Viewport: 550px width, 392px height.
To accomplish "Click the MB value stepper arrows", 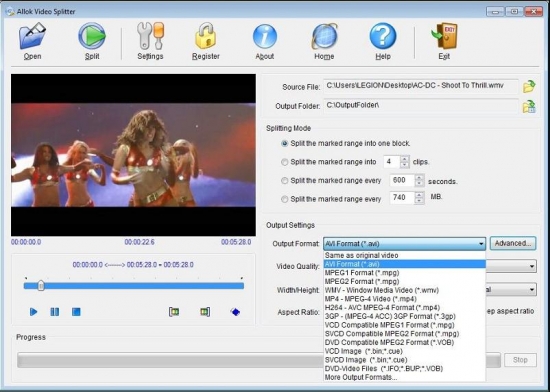I will pos(419,198).
